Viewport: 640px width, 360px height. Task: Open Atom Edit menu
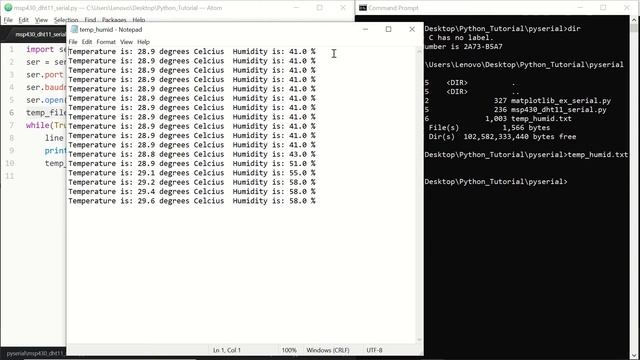pyautogui.click(x=23, y=20)
